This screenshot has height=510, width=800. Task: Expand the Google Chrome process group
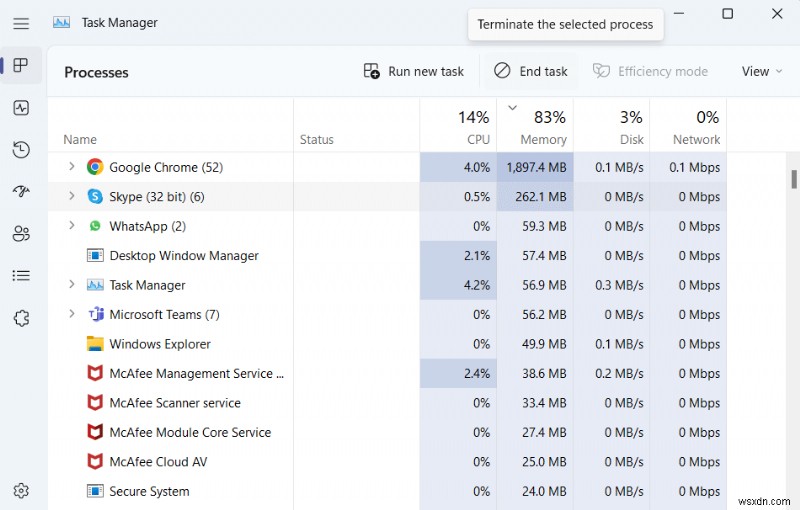tap(71, 167)
